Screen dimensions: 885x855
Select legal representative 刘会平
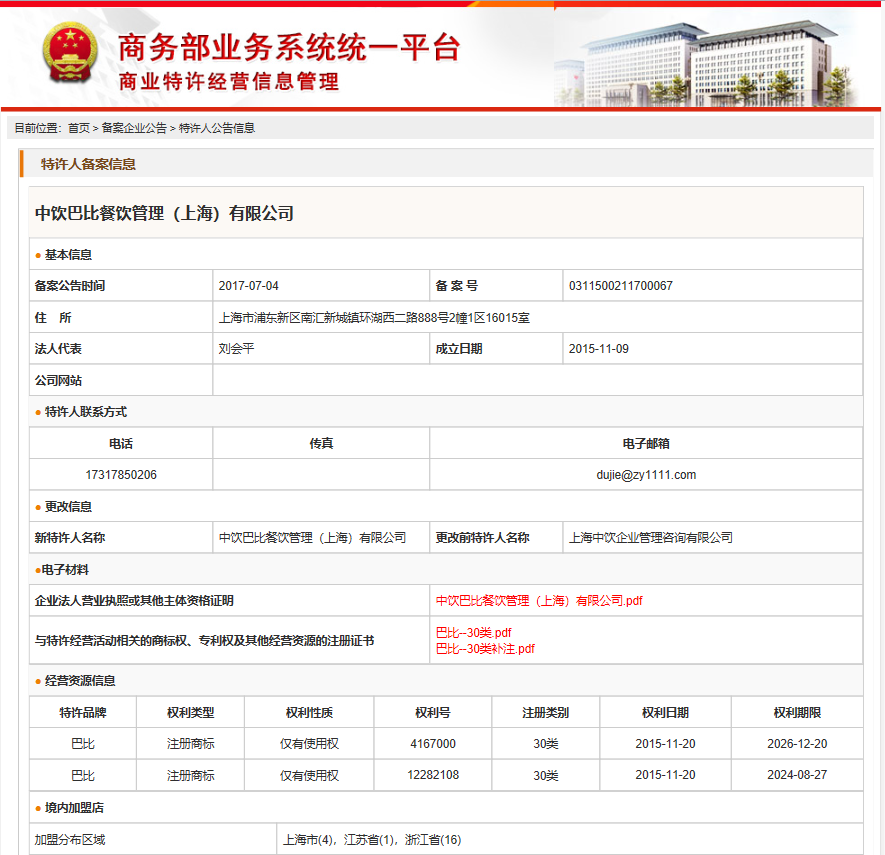coord(236,349)
